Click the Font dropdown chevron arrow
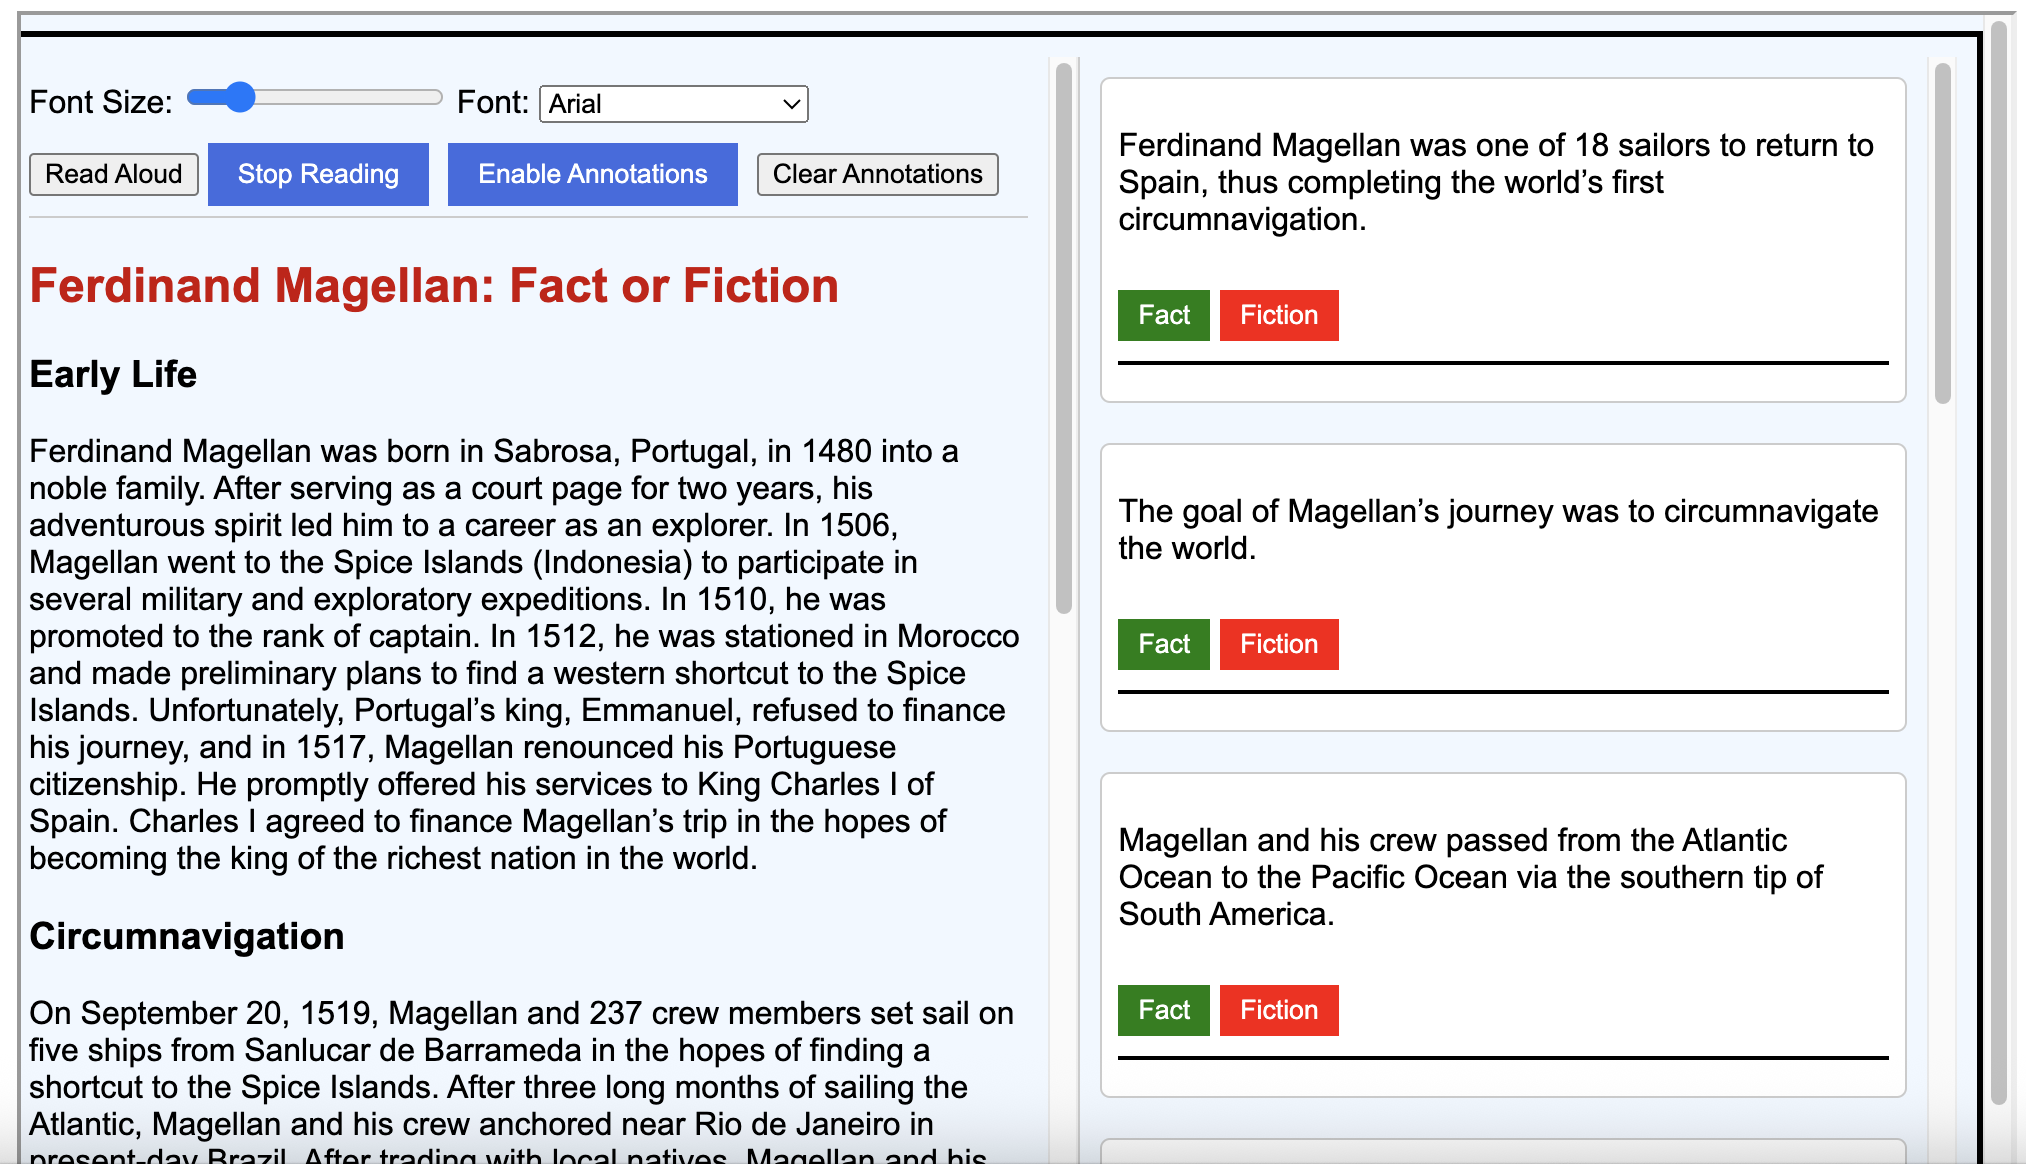Screen dimensions: 2026x1164 click(791, 104)
